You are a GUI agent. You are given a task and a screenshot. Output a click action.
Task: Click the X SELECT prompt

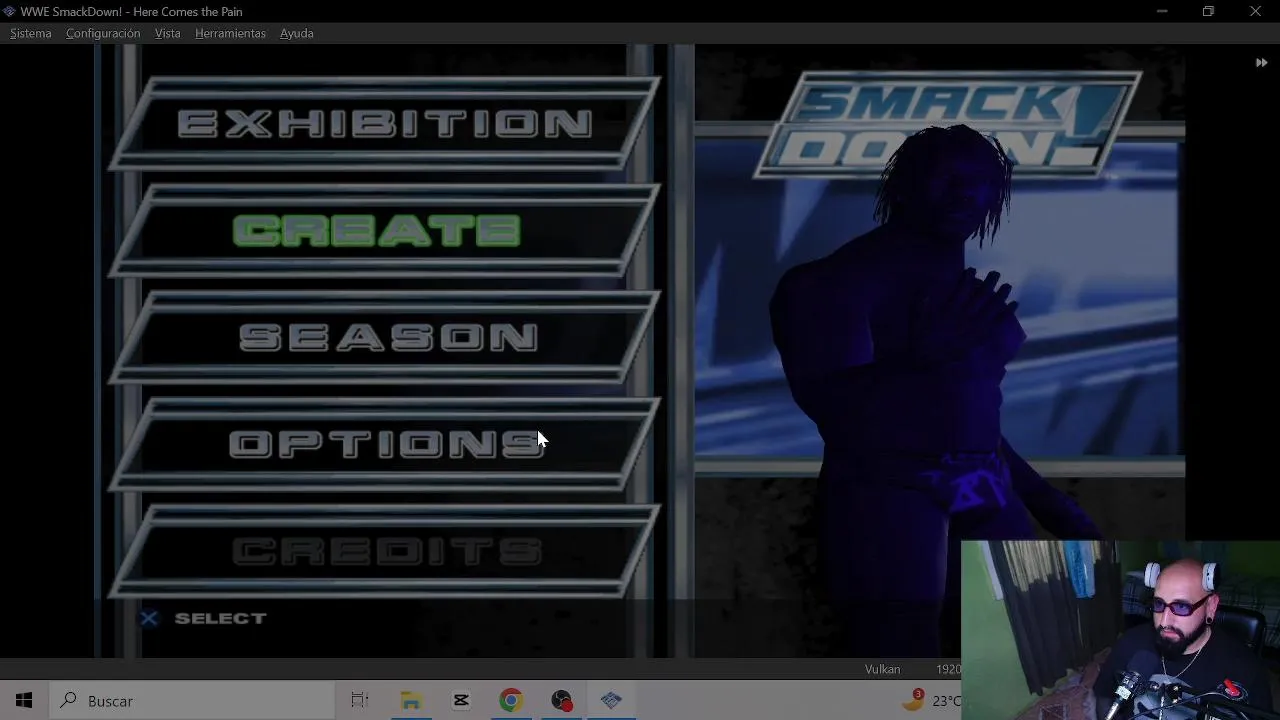point(204,618)
